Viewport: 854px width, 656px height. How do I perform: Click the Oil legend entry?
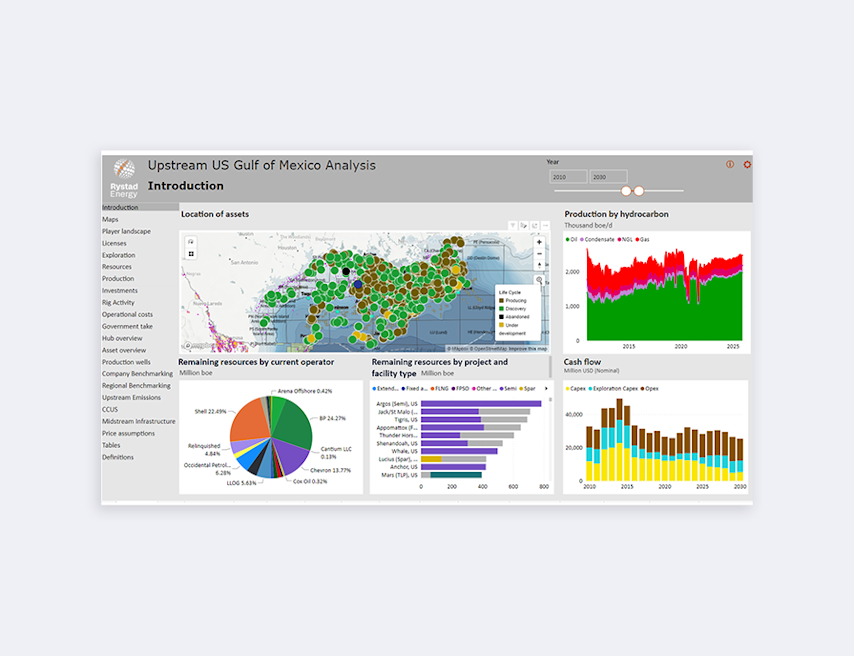click(571, 240)
